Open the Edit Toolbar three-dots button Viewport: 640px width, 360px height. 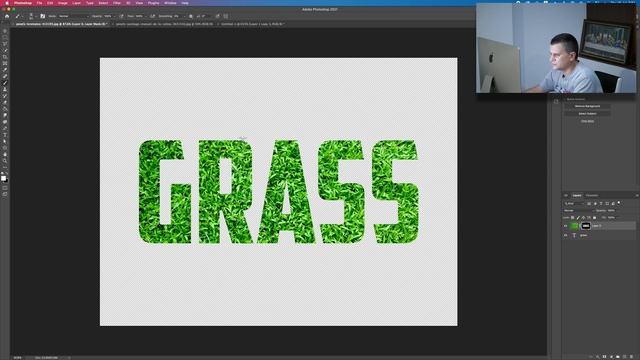(x=5, y=167)
